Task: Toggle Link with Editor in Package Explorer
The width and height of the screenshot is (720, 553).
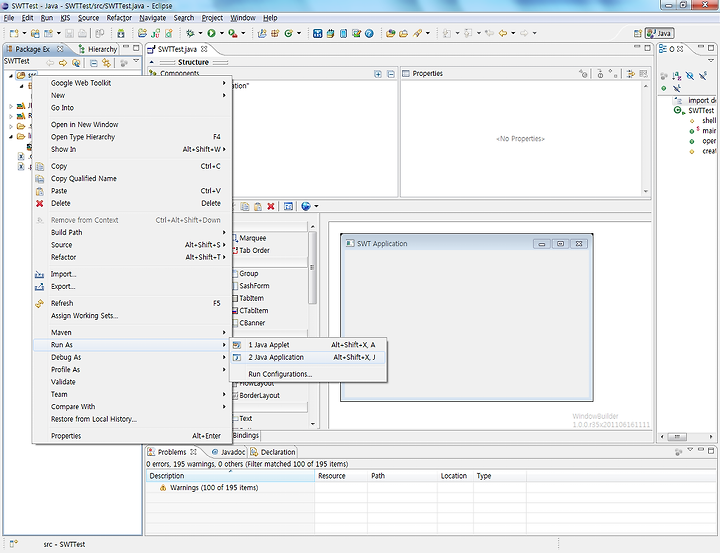Action: pos(106,63)
